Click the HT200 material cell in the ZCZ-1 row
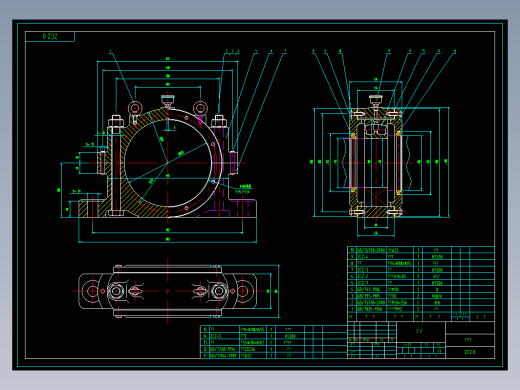 437,283
